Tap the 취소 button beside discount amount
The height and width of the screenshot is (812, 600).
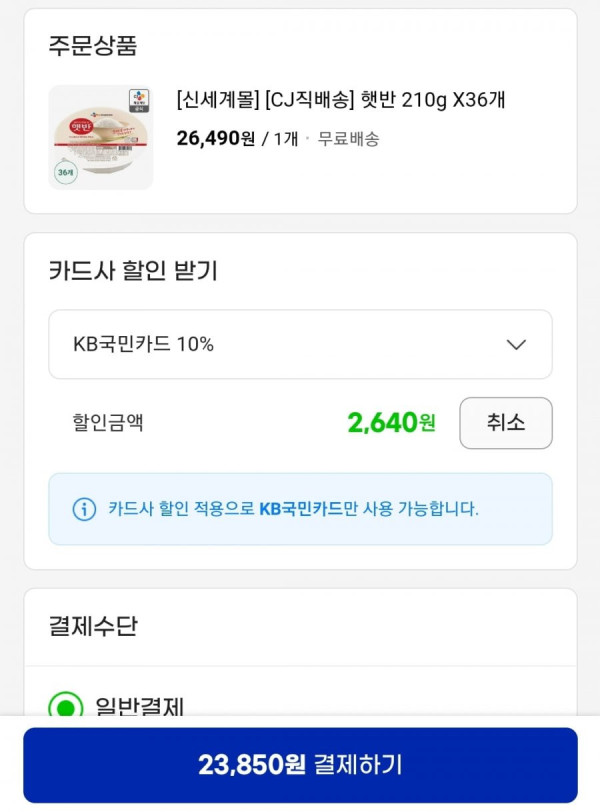[506, 423]
